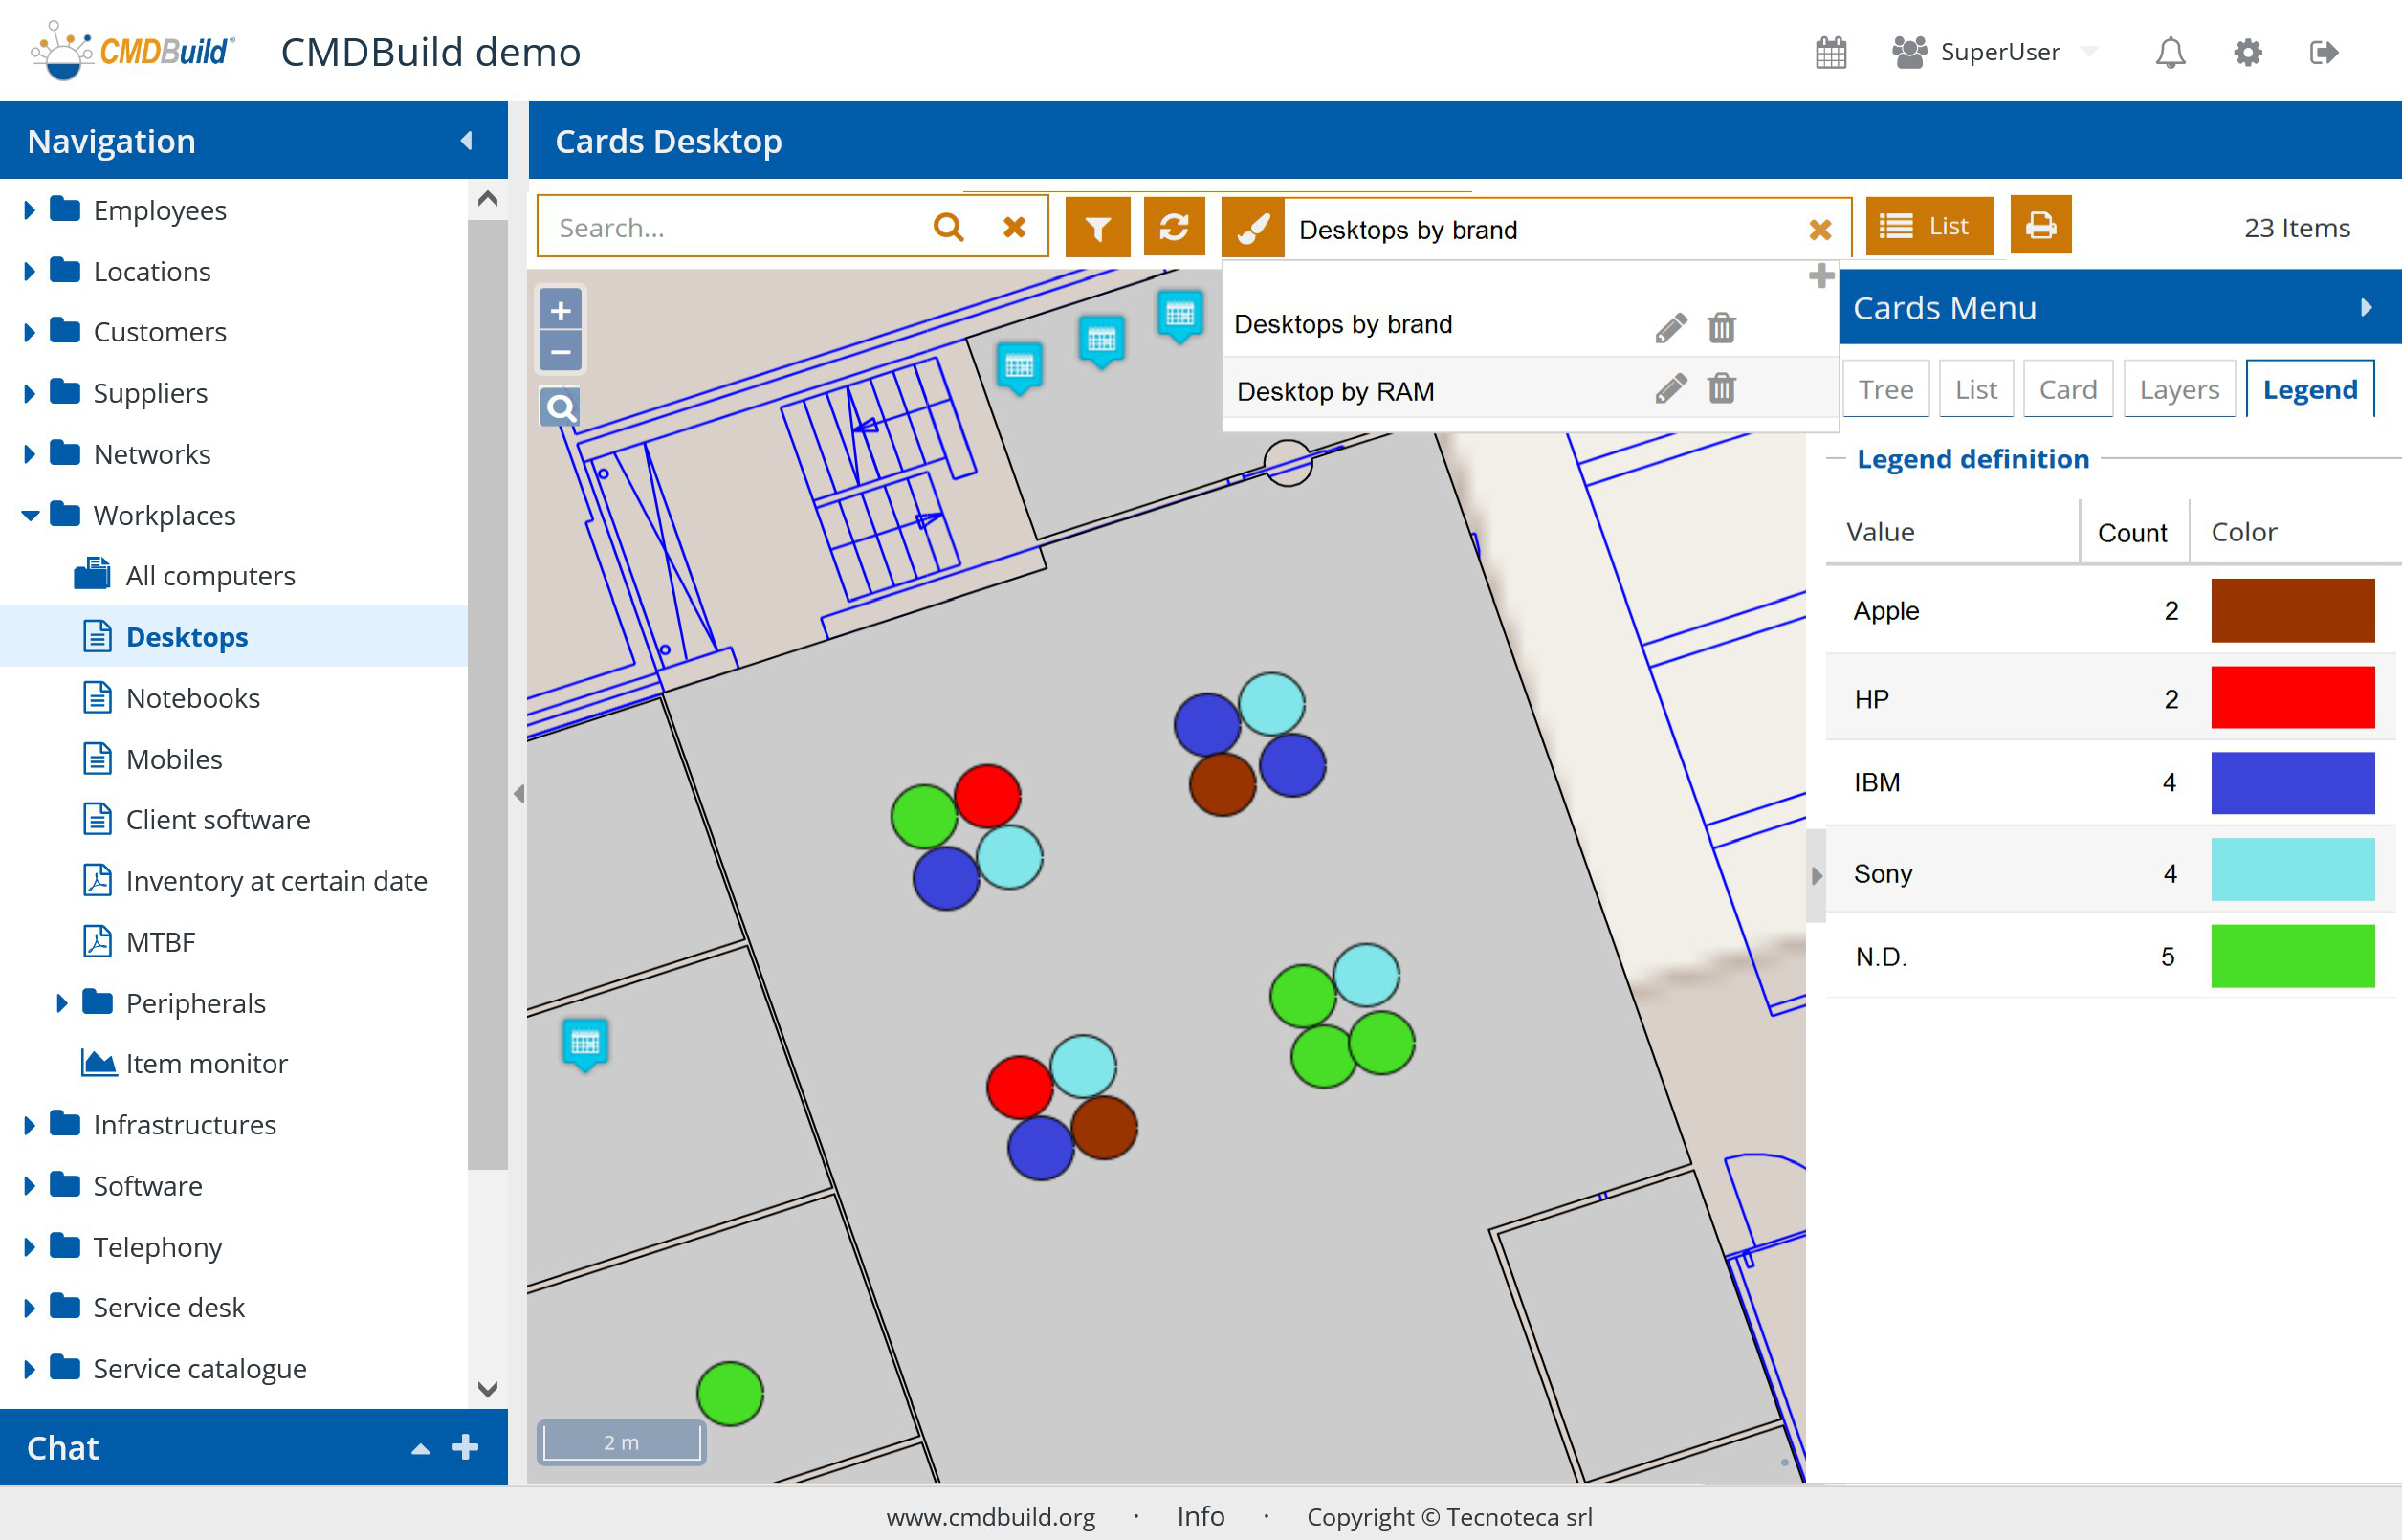The width and height of the screenshot is (2402, 1540).
Task: Delete the Desktop by RAM thematism
Action: (1721, 388)
